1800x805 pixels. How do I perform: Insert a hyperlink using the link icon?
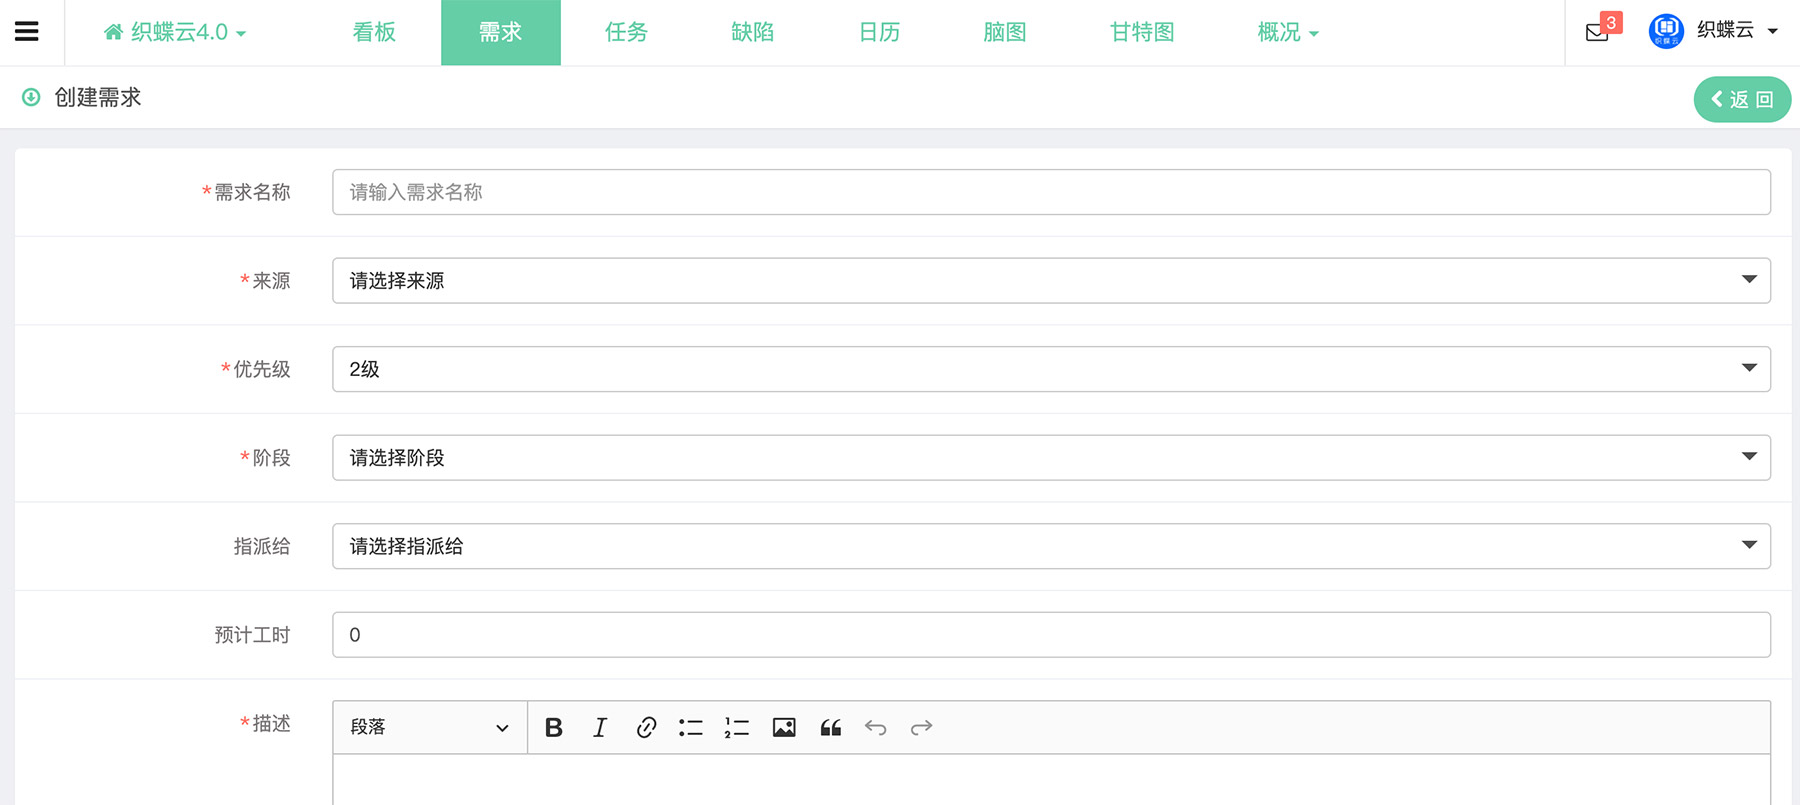(x=646, y=727)
